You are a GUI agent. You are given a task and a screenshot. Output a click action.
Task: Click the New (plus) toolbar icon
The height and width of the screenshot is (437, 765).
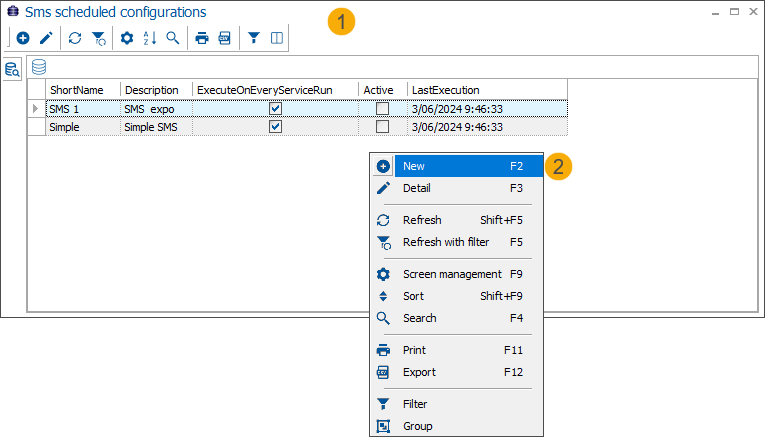[x=23, y=38]
